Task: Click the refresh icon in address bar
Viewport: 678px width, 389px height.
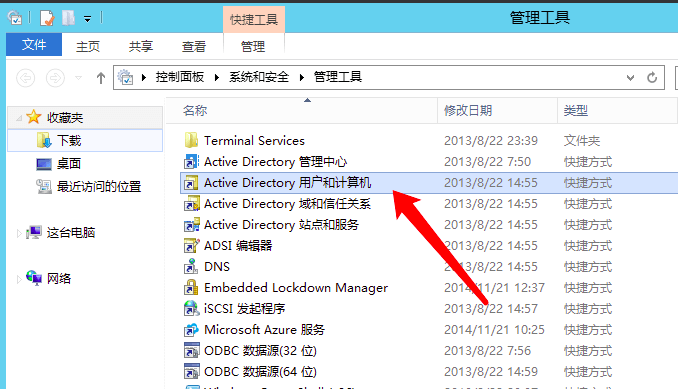Action: coord(652,78)
